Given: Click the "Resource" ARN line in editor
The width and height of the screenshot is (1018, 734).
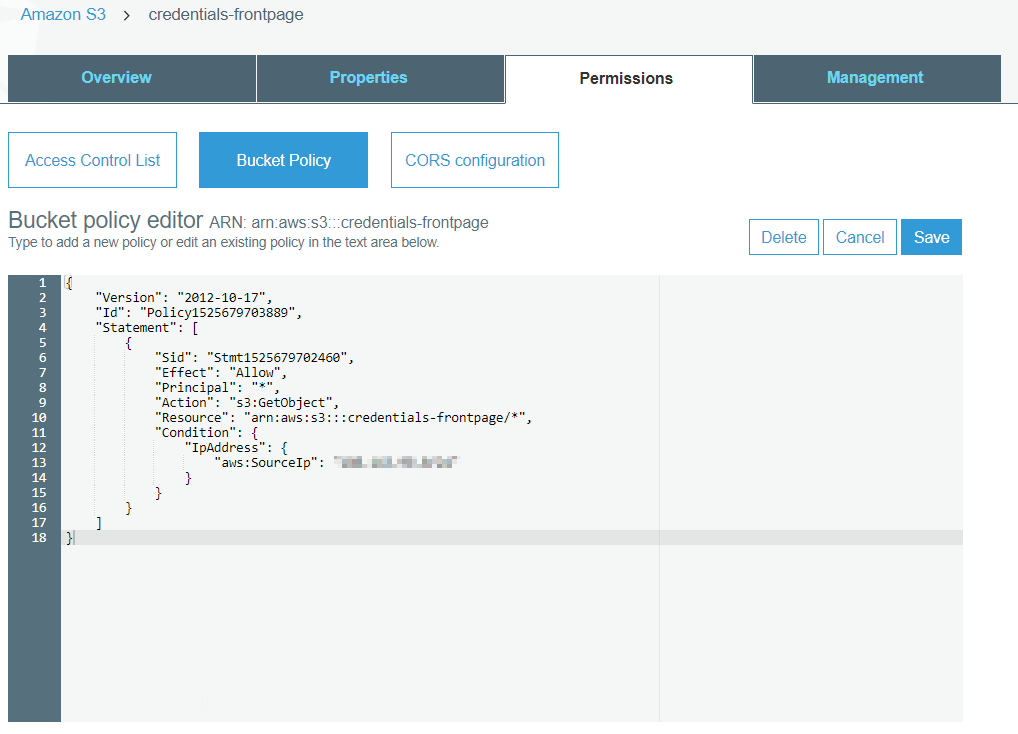Looking at the screenshot, I should 342,418.
